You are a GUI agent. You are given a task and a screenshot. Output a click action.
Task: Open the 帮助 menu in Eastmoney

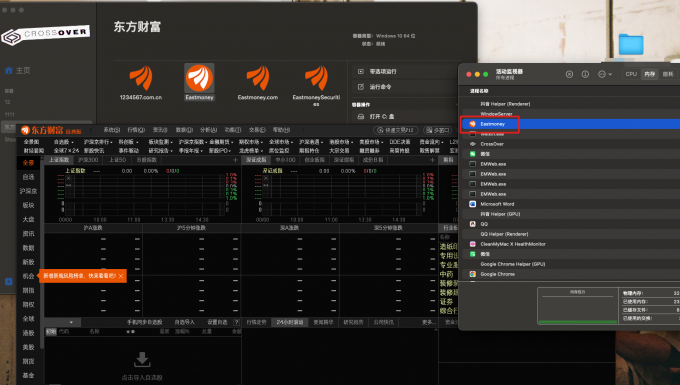(281, 130)
